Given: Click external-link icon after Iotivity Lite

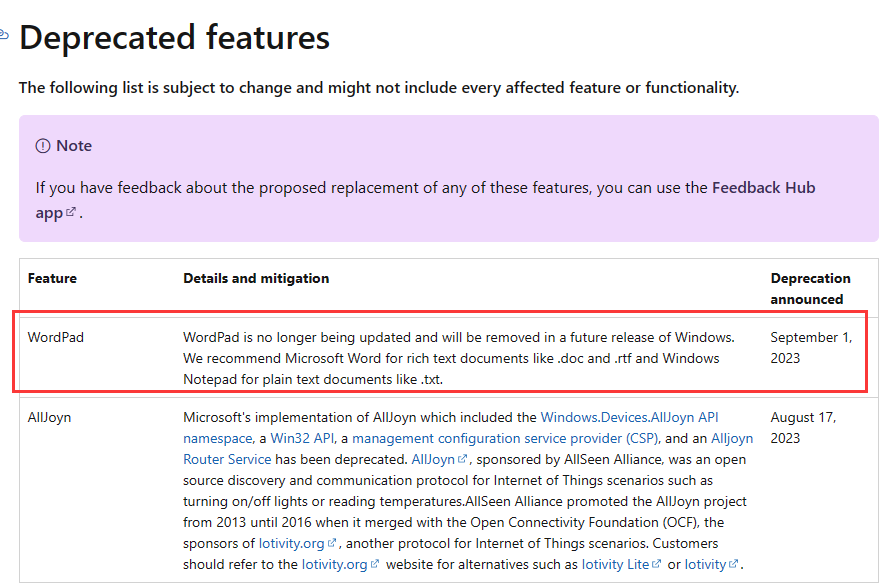Looking at the screenshot, I should (657, 564).
